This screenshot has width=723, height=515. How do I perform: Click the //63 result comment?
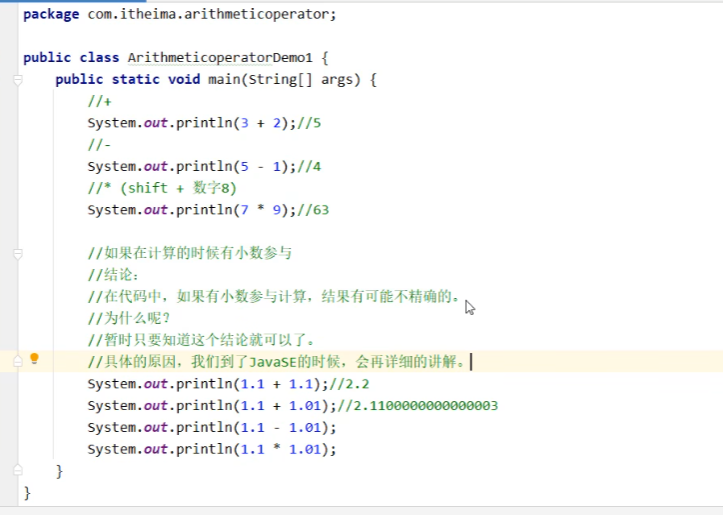pyautogui.click(x=313, y=210)
